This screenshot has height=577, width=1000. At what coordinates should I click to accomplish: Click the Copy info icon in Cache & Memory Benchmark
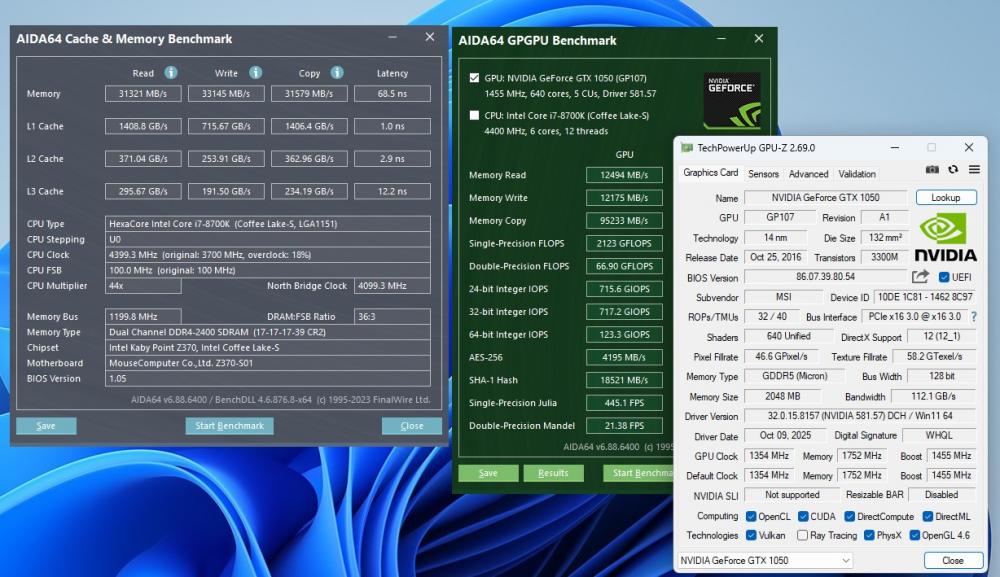(x=337, y=73)
